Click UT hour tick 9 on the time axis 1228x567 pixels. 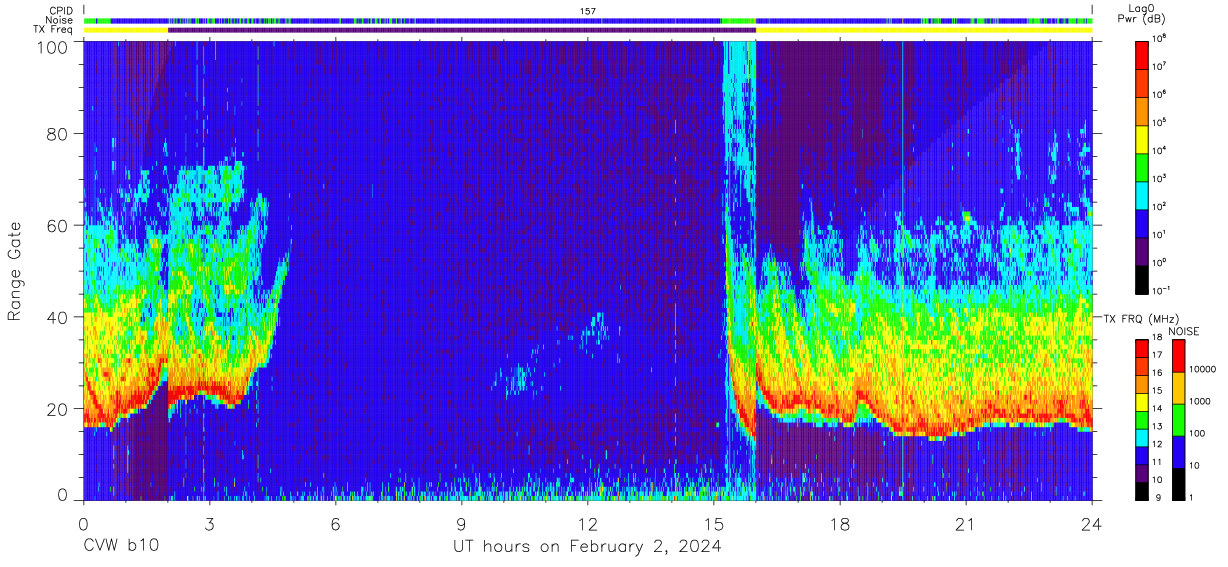click(462, 524)
